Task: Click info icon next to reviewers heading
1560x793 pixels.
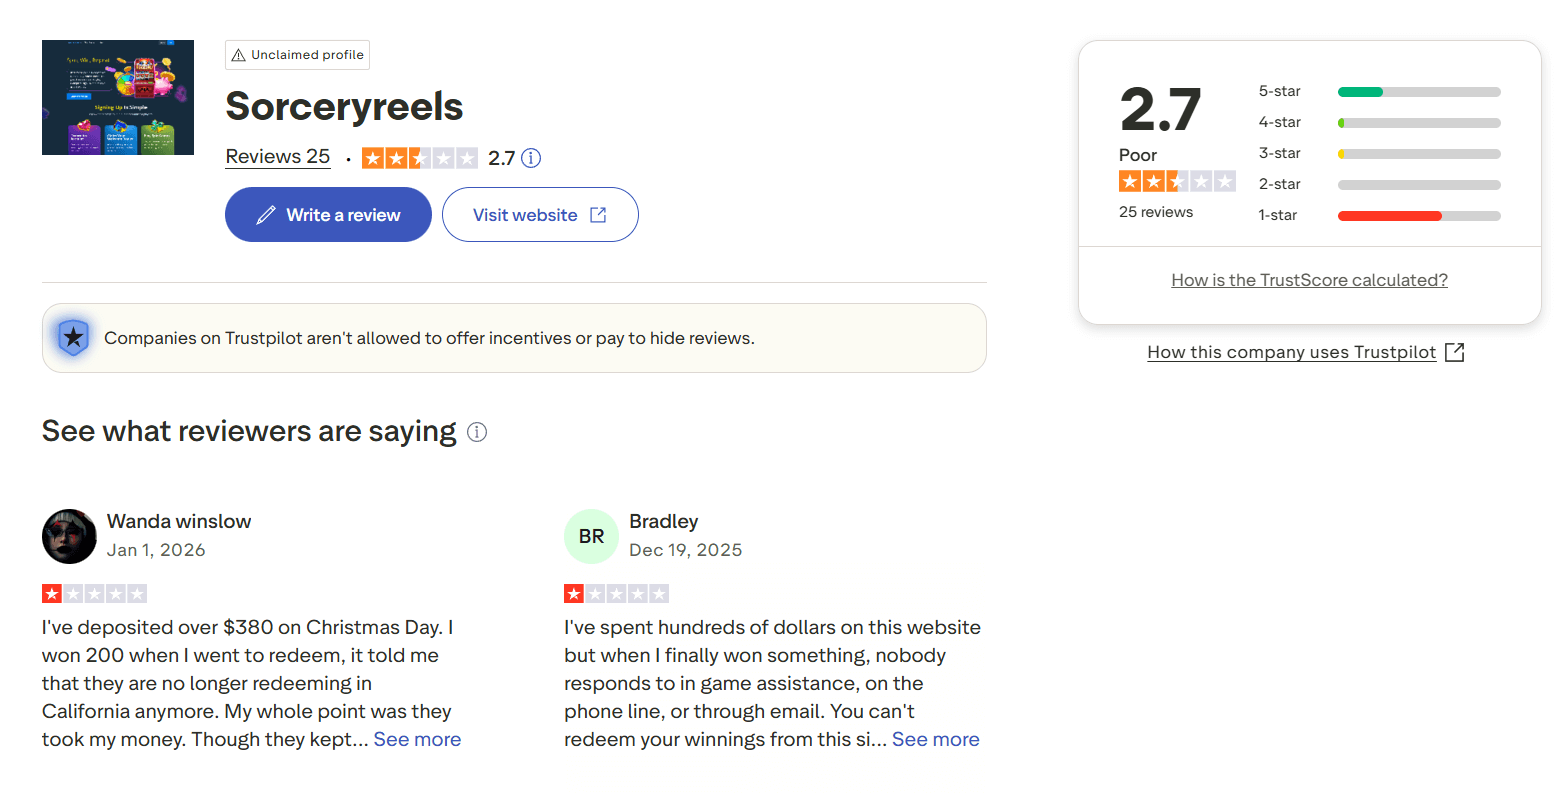Action: pos(477,432)
